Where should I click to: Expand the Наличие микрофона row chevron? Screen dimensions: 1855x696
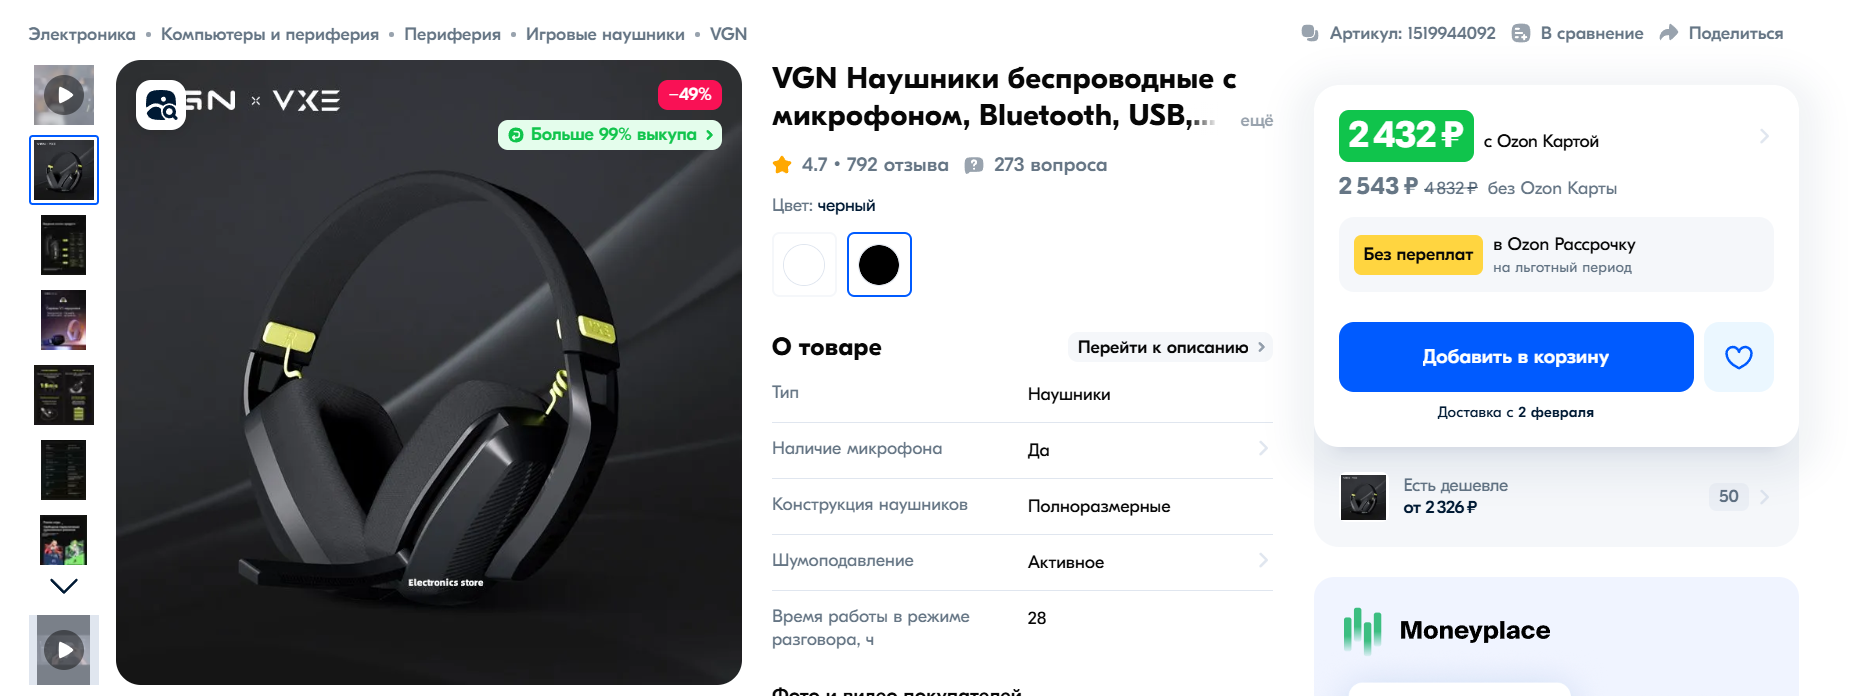[x=1263, y=448]
